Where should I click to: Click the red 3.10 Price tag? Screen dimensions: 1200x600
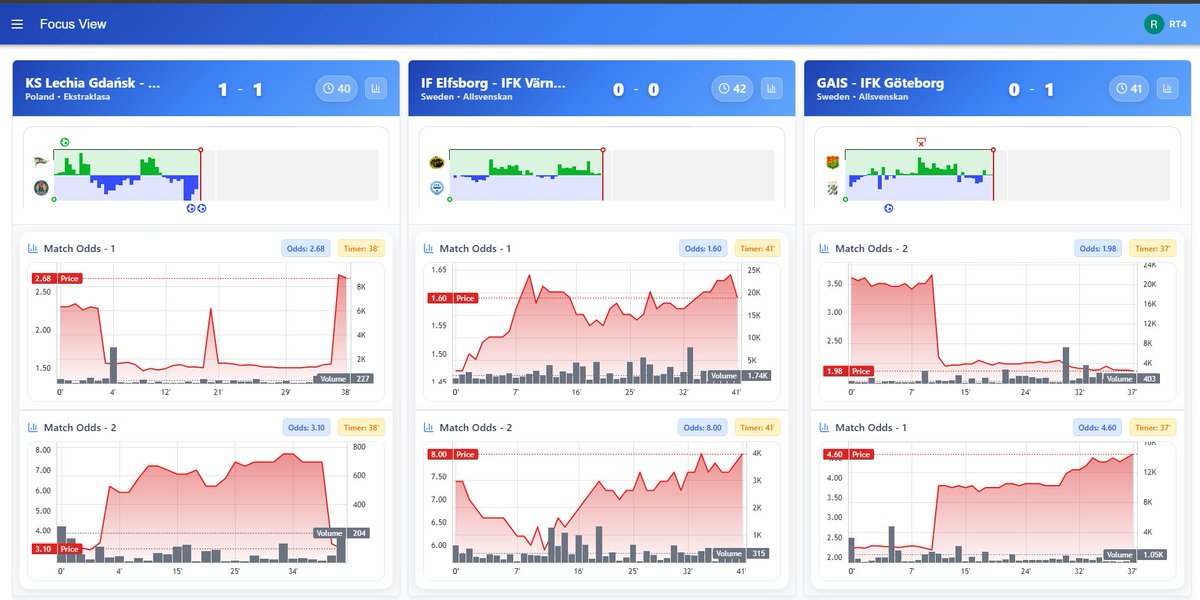point(57,549)
